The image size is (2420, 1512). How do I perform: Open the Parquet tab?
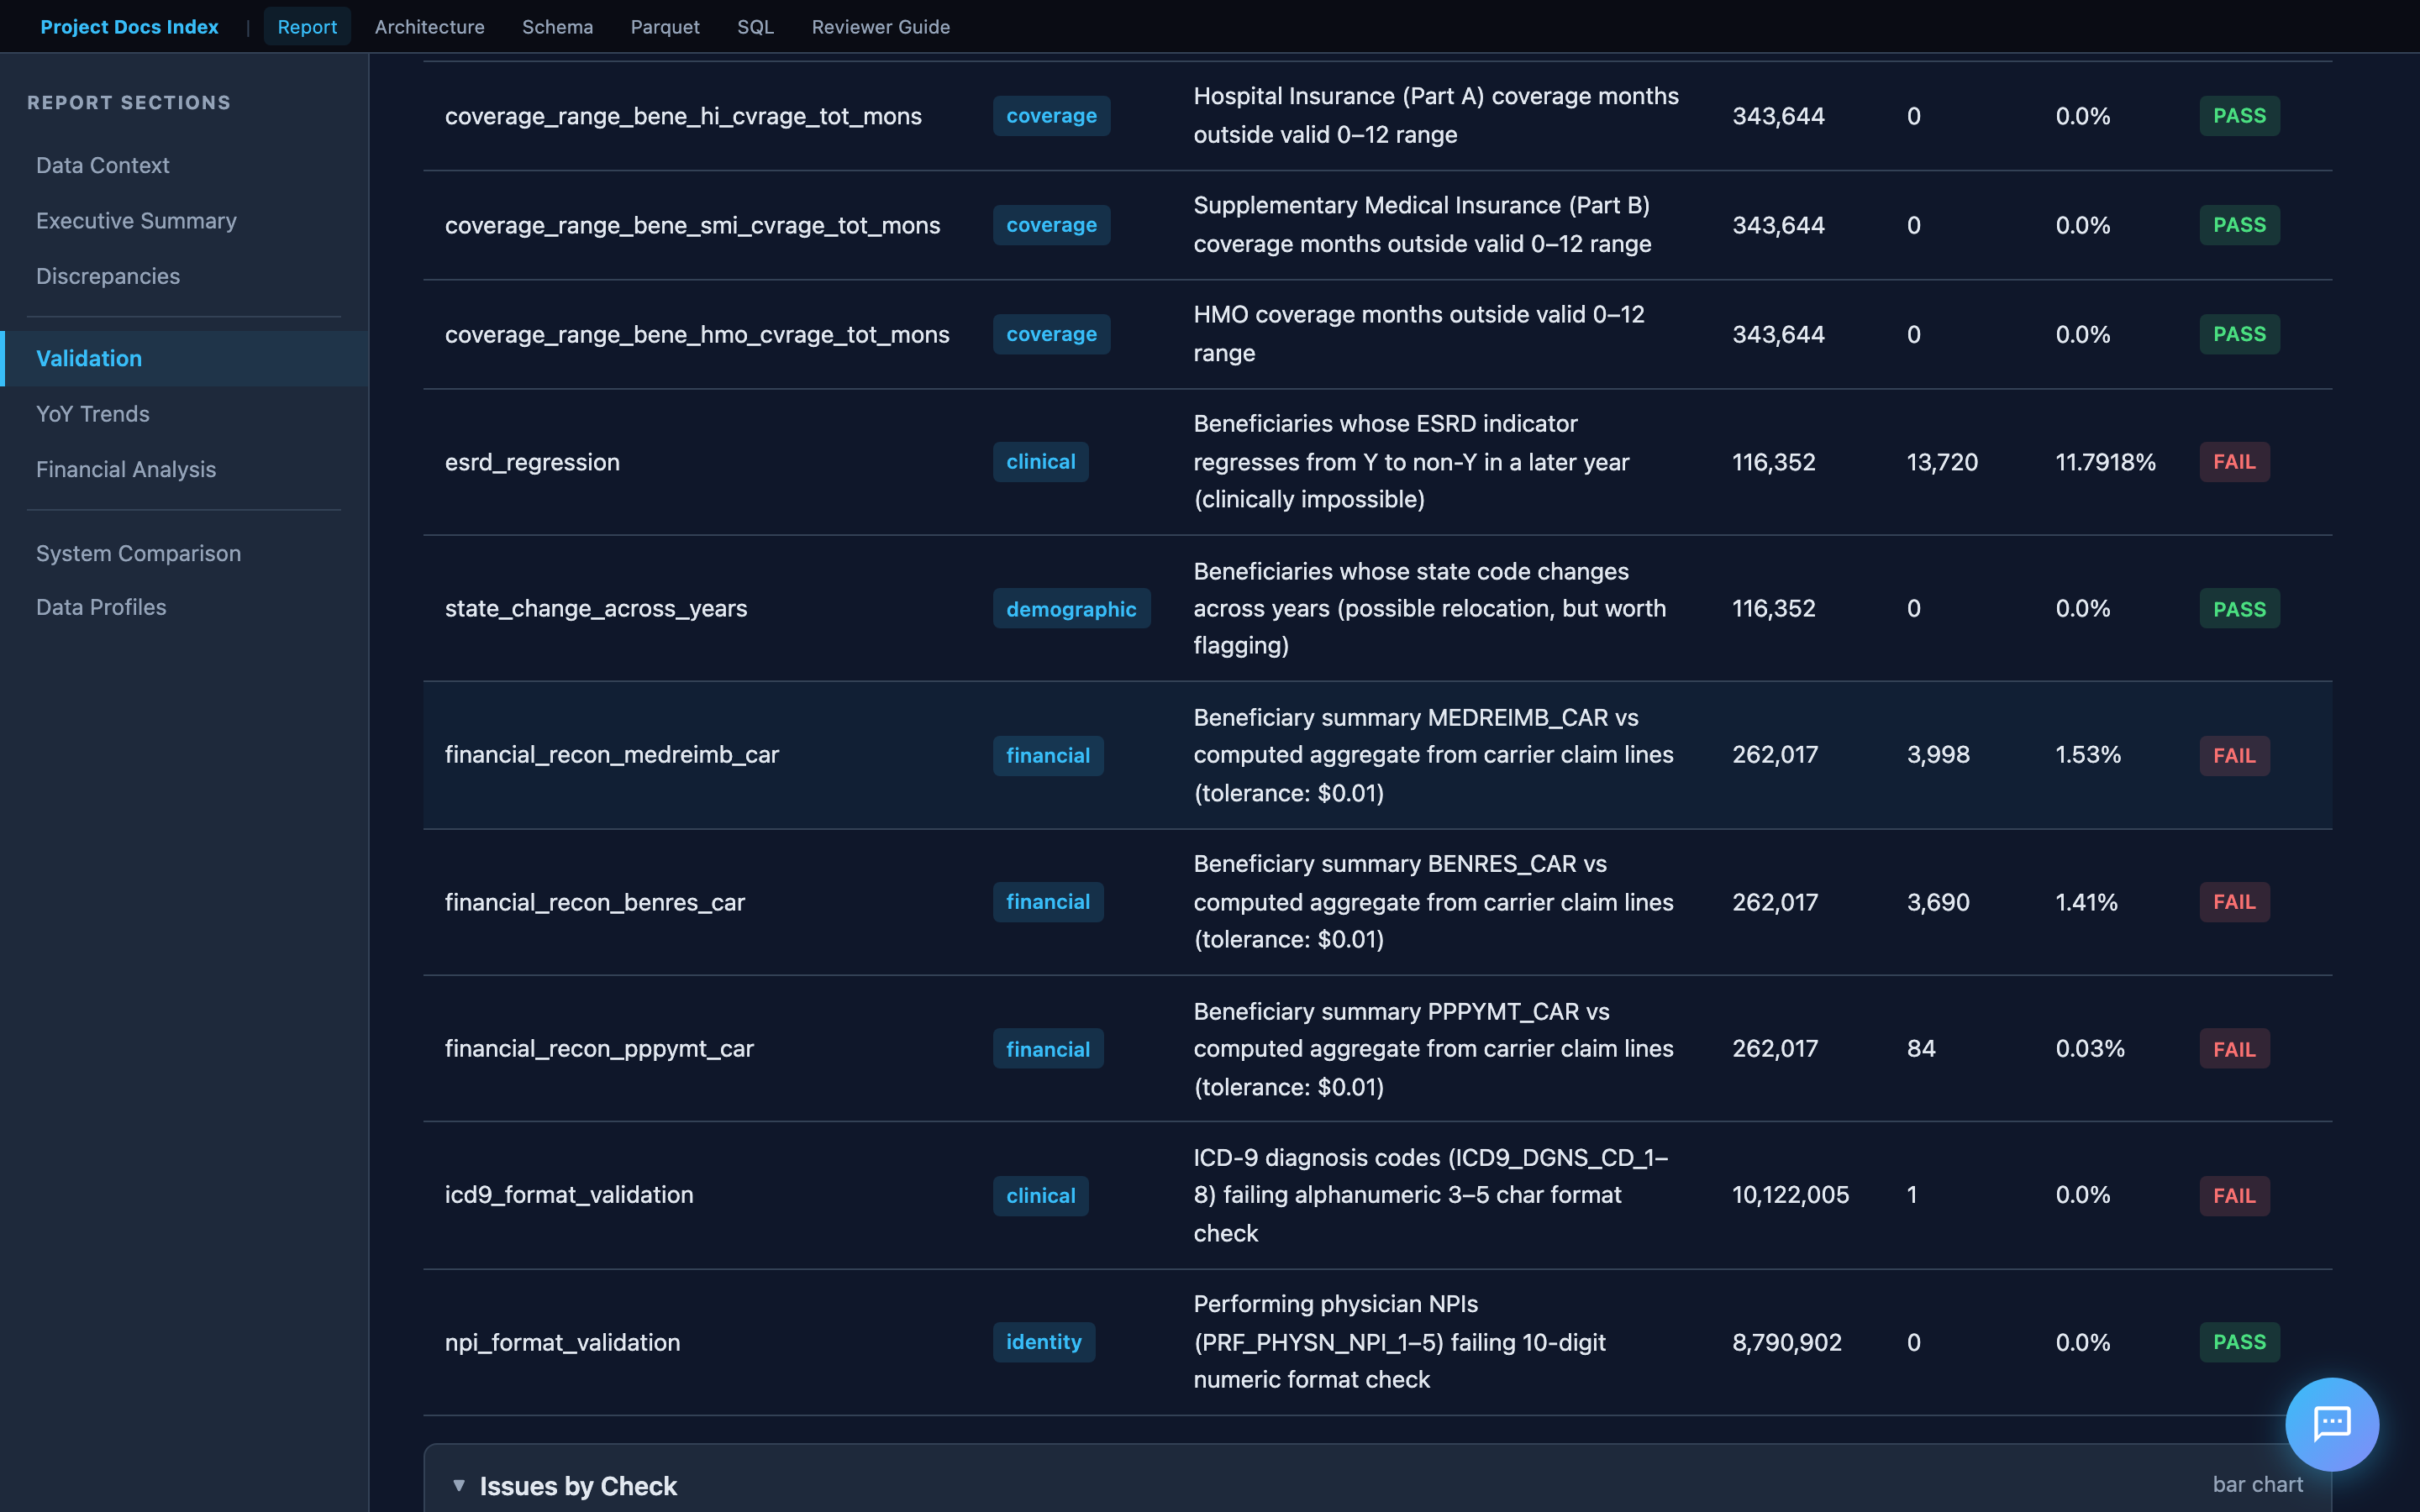click(664, 27)
